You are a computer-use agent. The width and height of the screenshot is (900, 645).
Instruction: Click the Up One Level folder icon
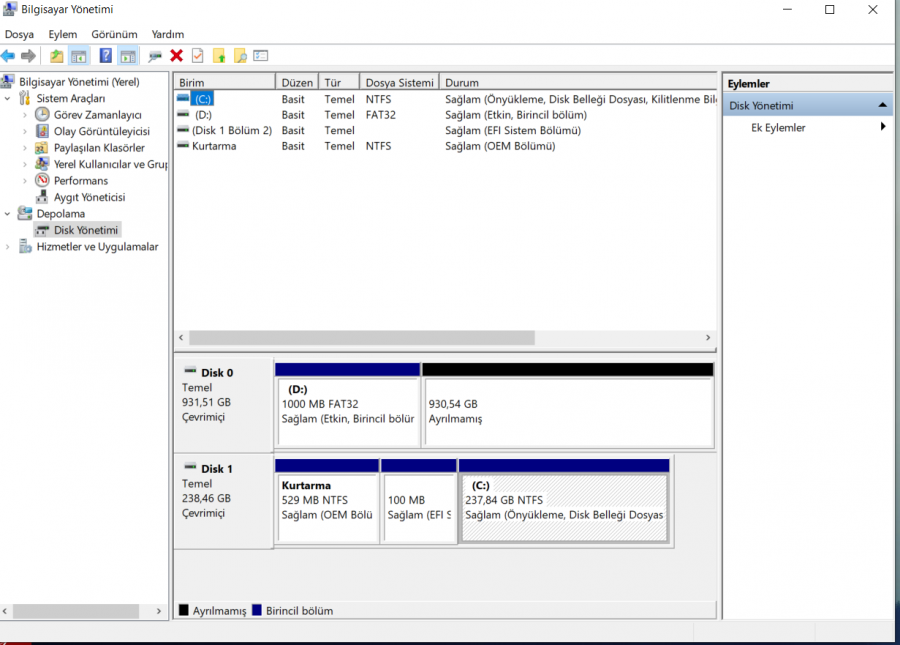[57, 56]
